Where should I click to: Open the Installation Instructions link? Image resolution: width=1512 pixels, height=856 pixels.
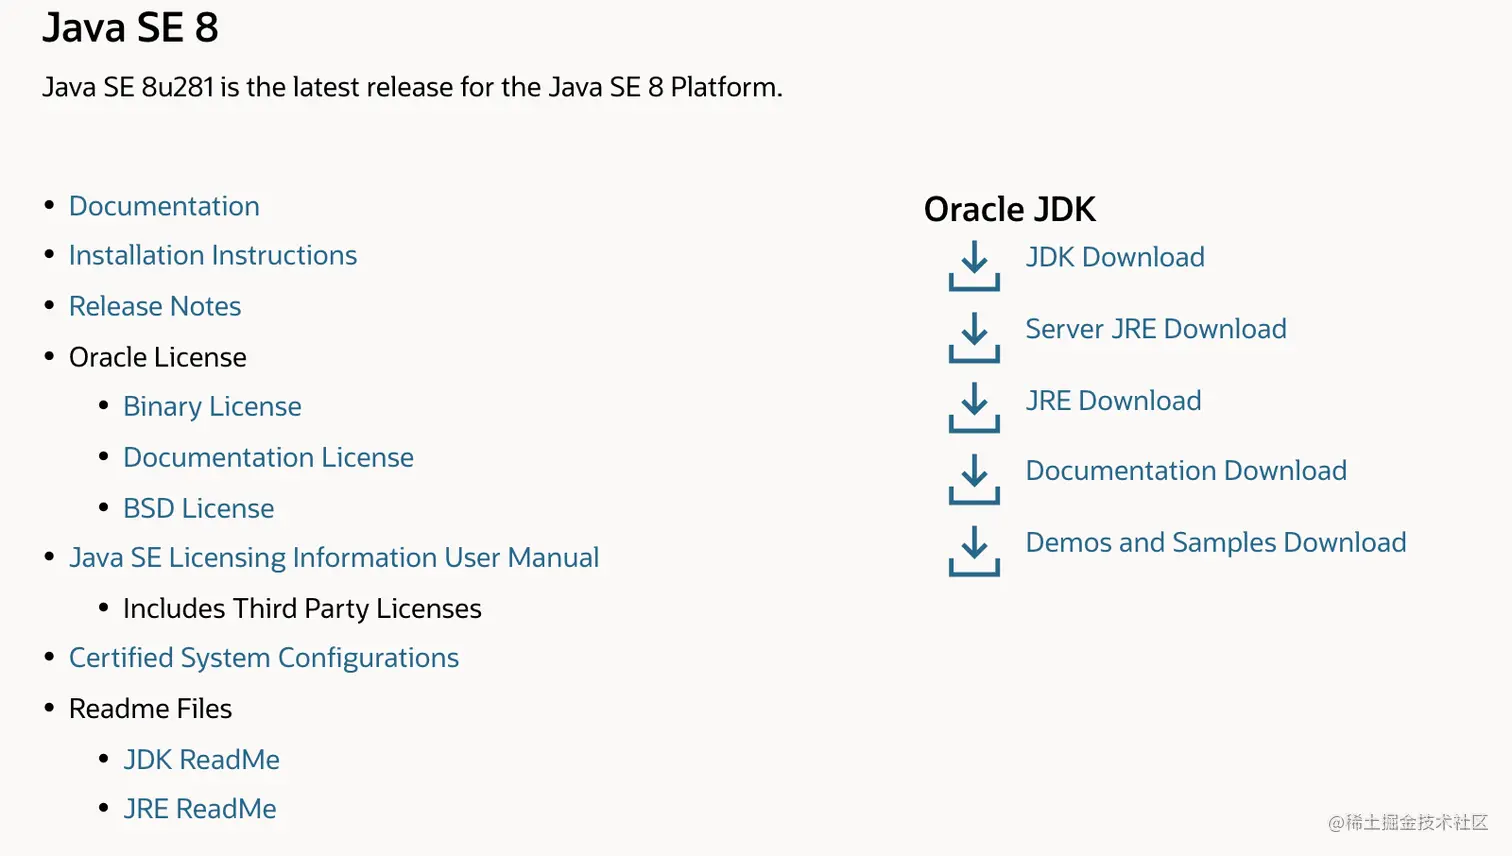pyautogui.click(x=212, y=256)
